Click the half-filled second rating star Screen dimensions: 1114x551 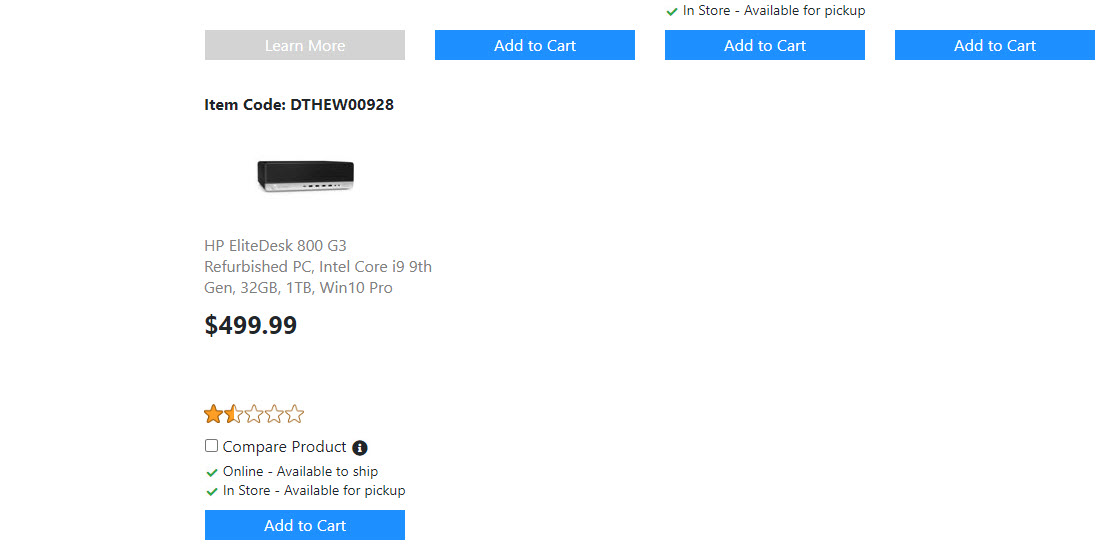[x=234, y=414]
